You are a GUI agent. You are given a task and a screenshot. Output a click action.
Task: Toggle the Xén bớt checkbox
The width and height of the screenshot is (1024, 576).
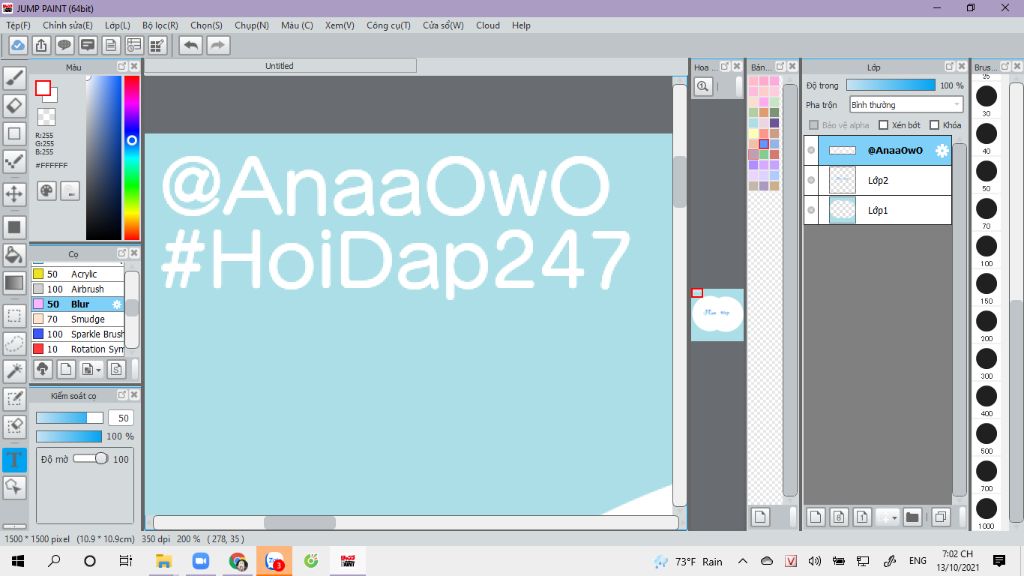884,125
